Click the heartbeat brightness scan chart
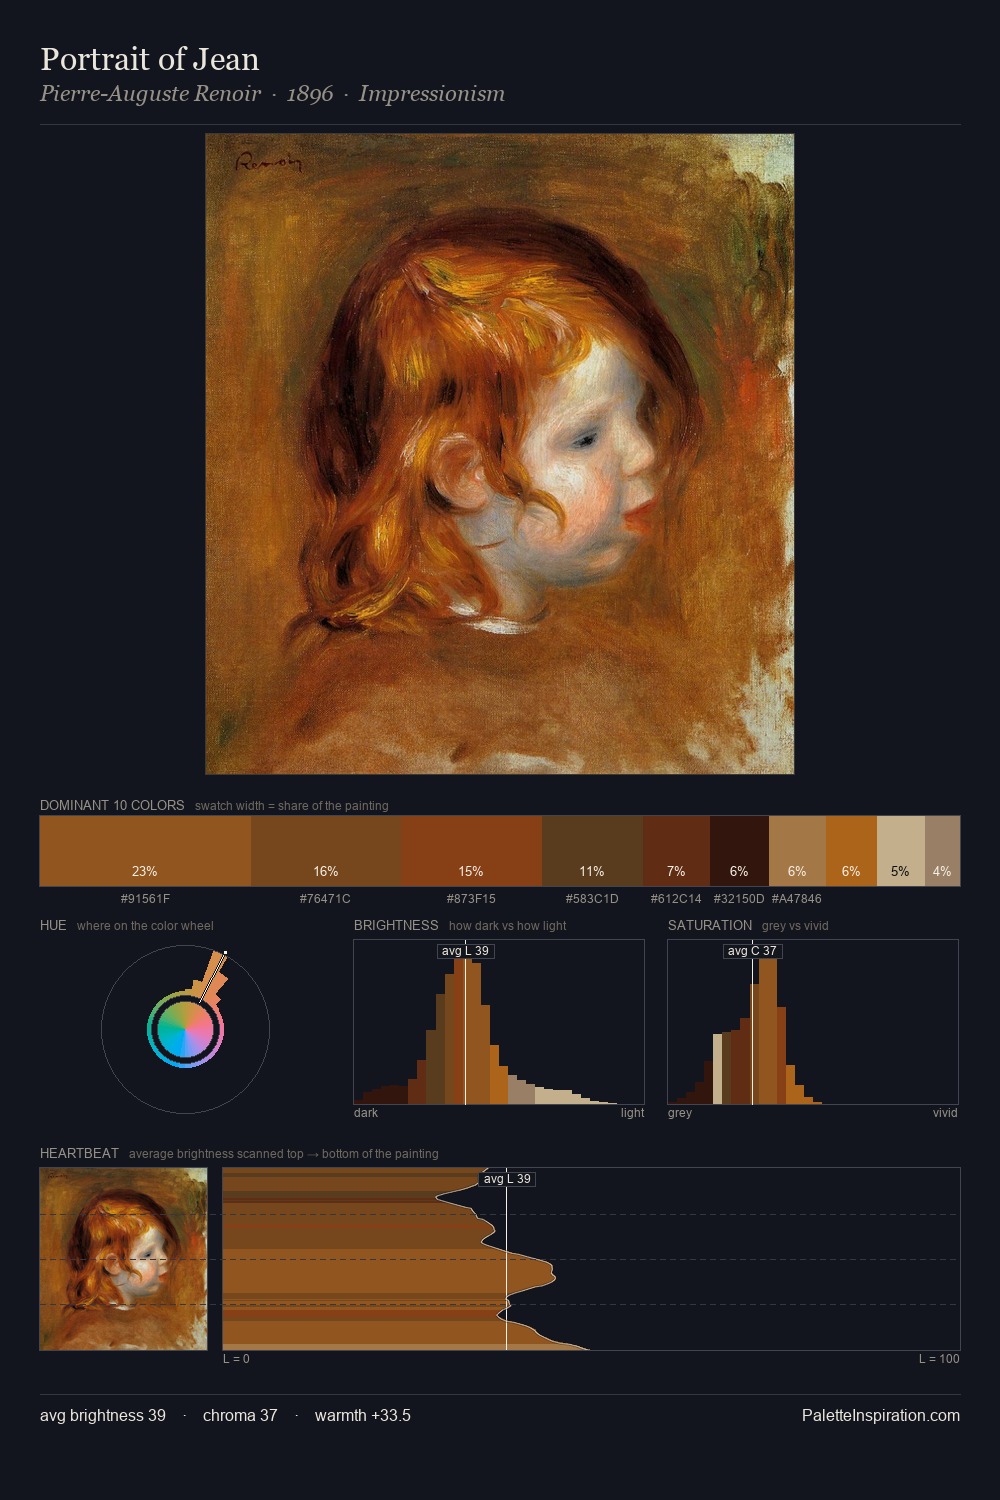Image resolution: width=1000 pixels, height=1500 pixels. click(x=591, y=1259)
